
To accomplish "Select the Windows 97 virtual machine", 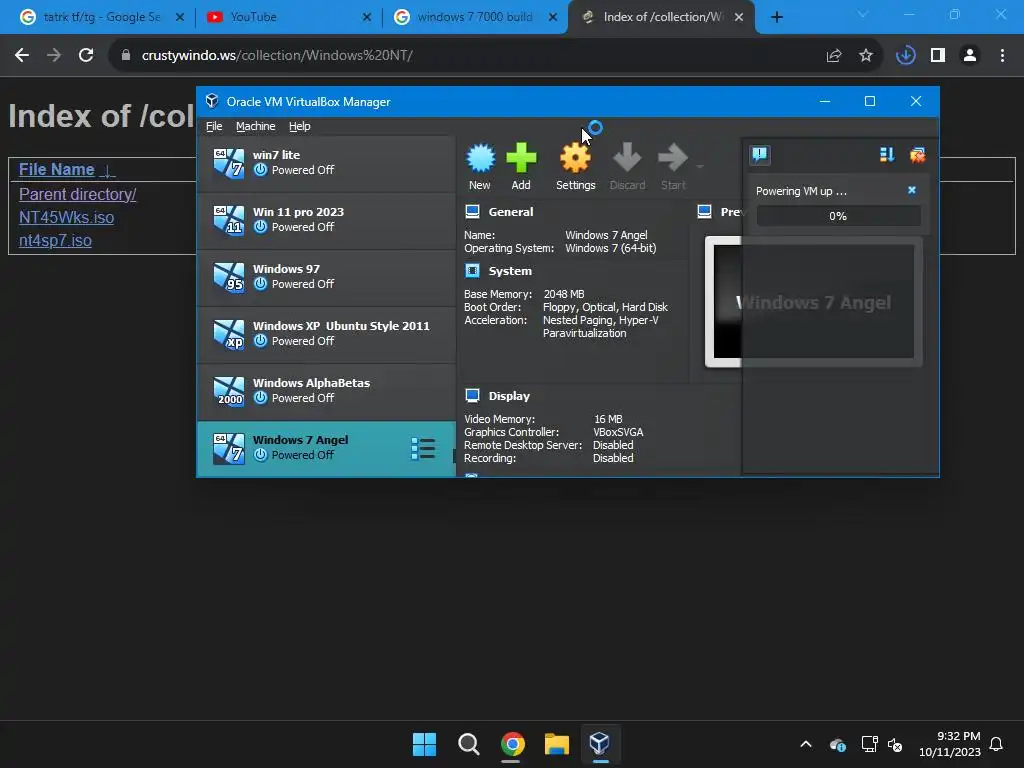I will pyautogui.click(x=326, y=277).
